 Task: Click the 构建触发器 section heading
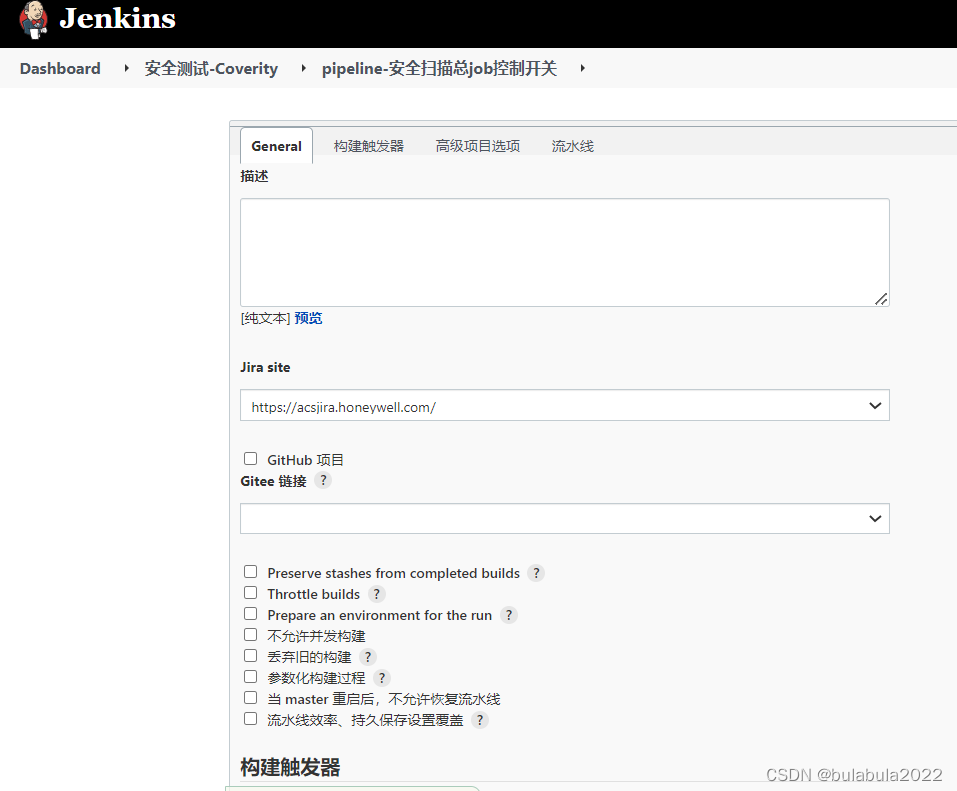(x=290, y=767)
